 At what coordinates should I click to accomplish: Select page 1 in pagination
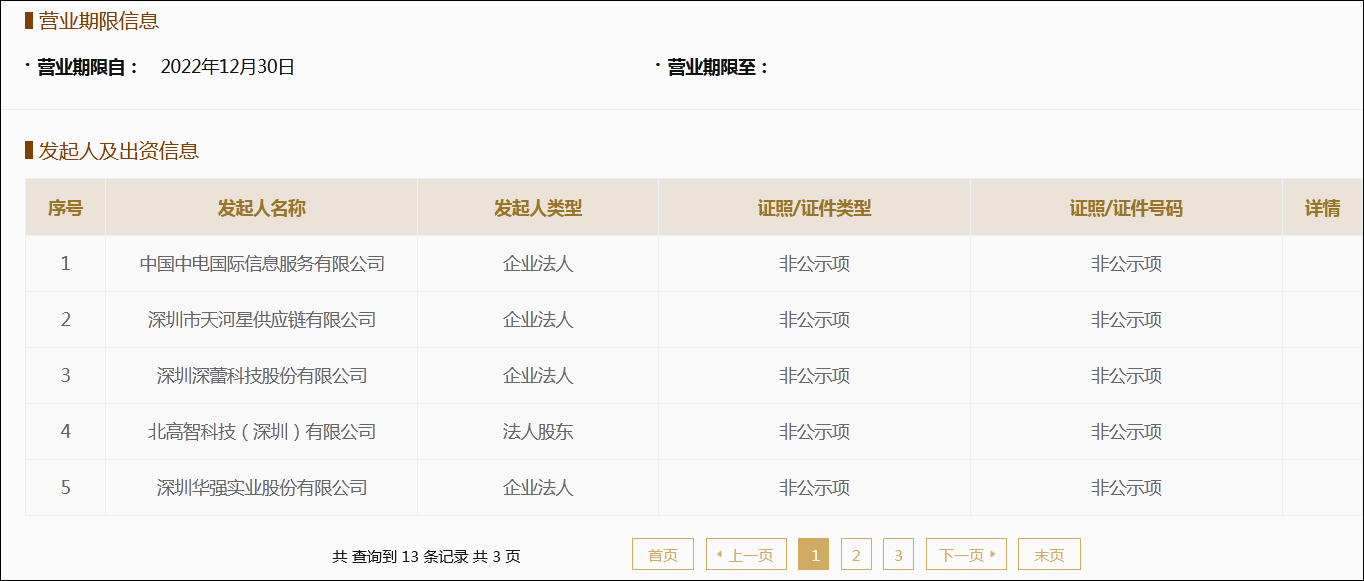click(x=814, y=555)
